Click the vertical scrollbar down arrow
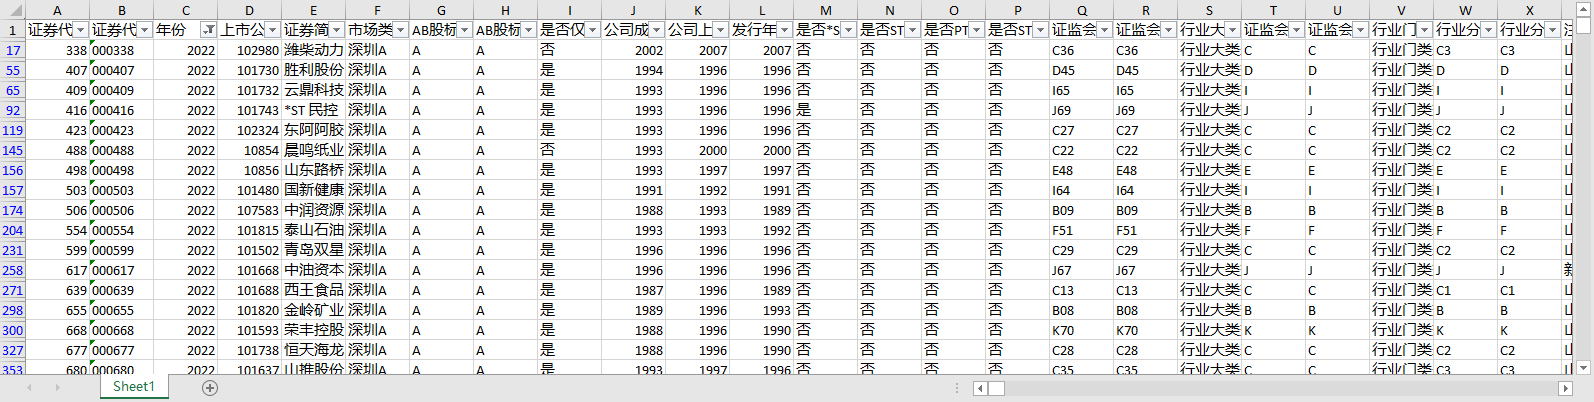 1582,367
